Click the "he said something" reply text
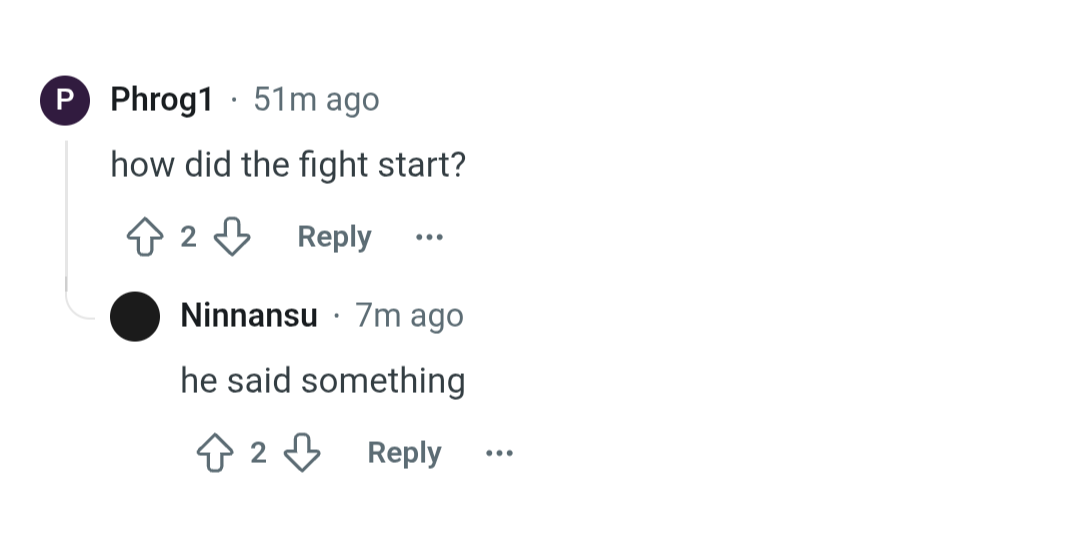Screen dimensions: 1080x542 tap(322, 381)
